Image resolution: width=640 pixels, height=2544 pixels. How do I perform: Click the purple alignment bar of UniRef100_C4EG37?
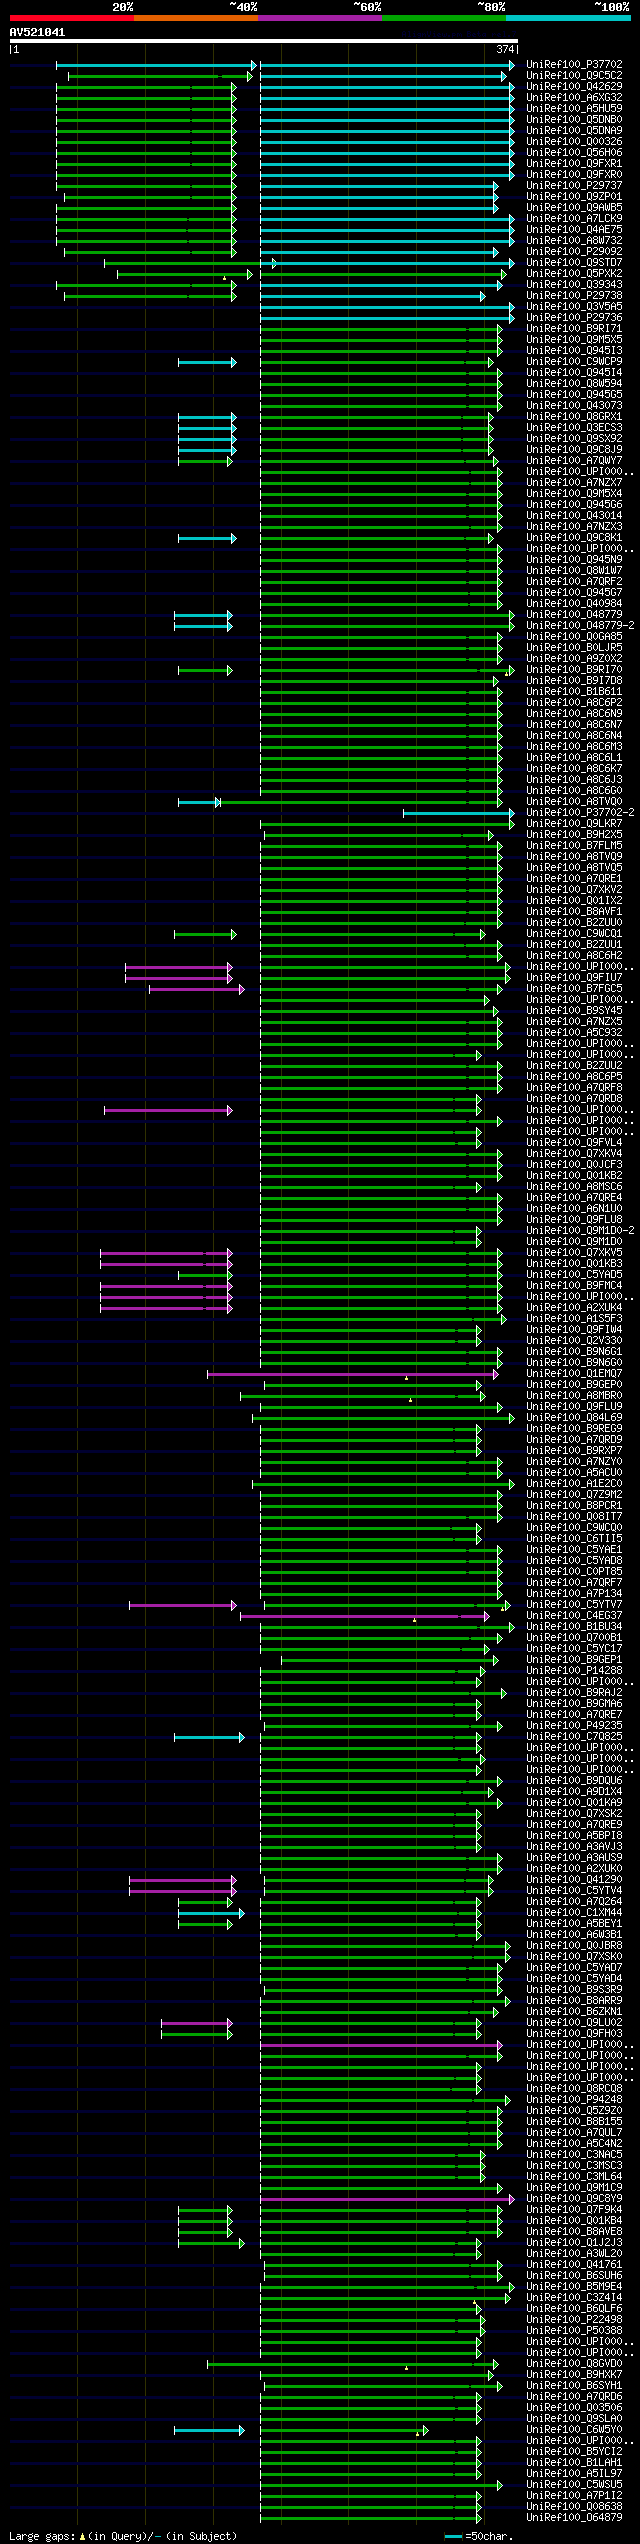tap(365, 1616)
